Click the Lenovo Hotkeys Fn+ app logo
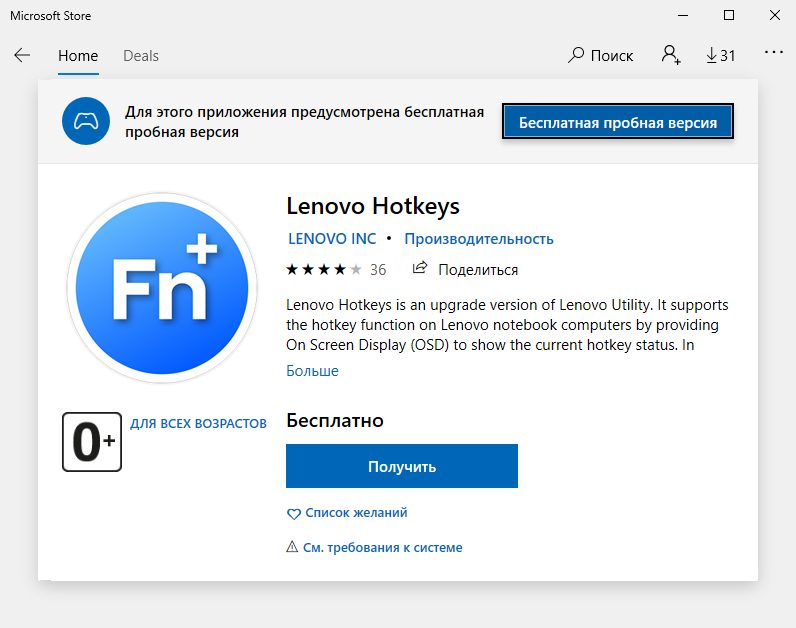This screenshot has width=796, height=628. click(162, 288)
